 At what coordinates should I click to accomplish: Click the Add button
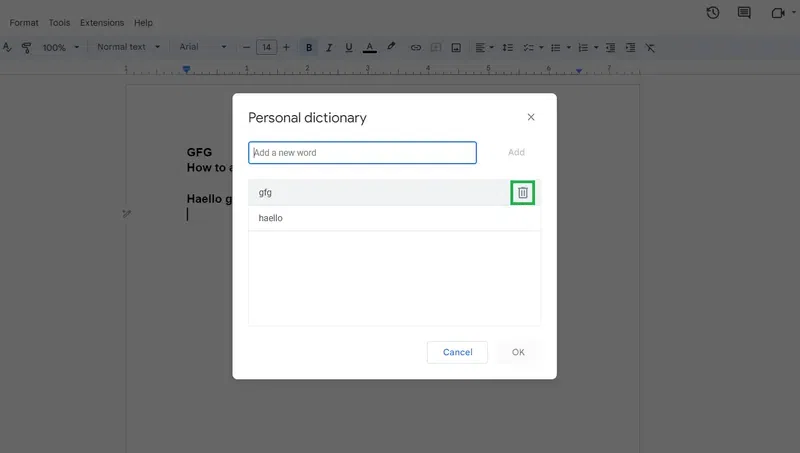click(x=516, y=153)
